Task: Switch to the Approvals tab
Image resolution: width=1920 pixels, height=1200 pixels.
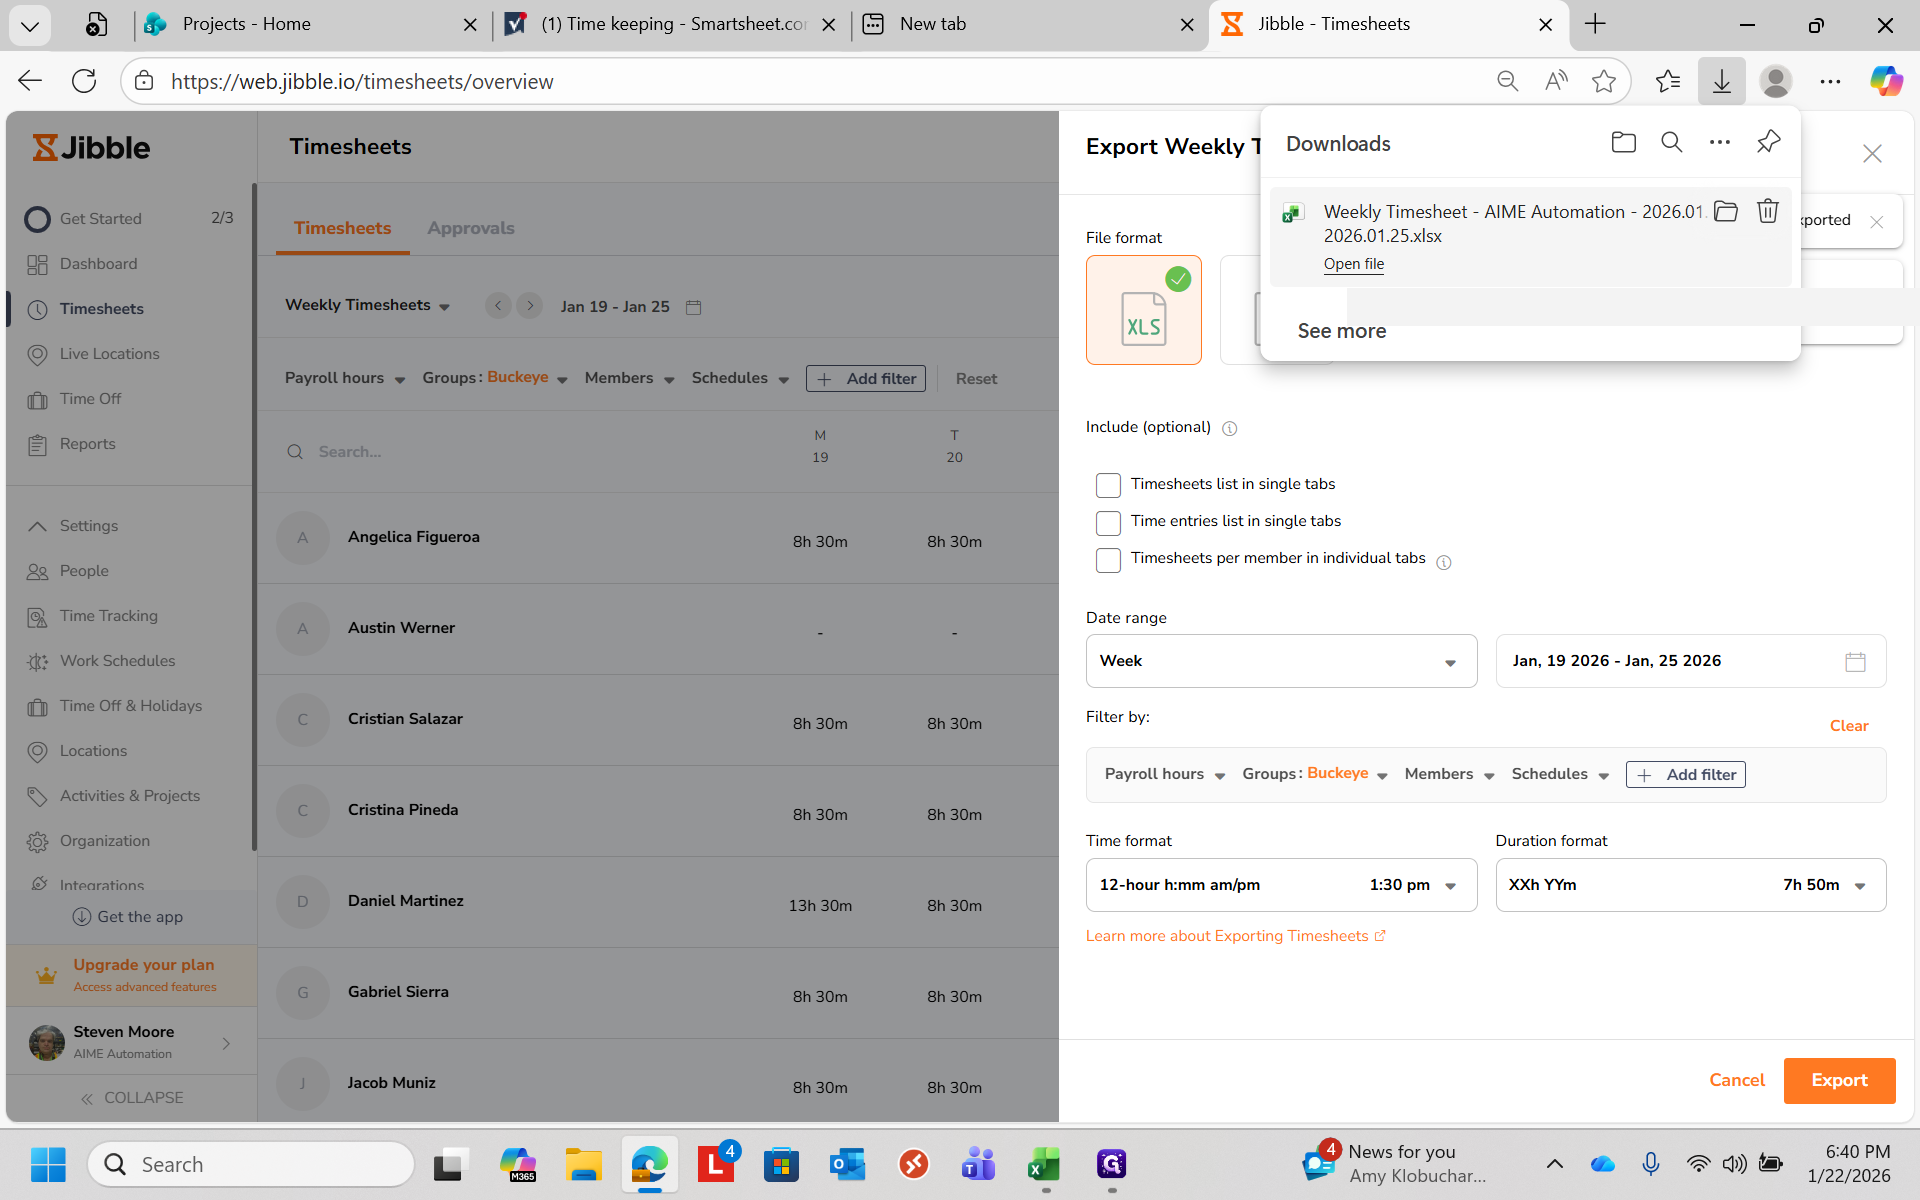Action: coord(470,228)
